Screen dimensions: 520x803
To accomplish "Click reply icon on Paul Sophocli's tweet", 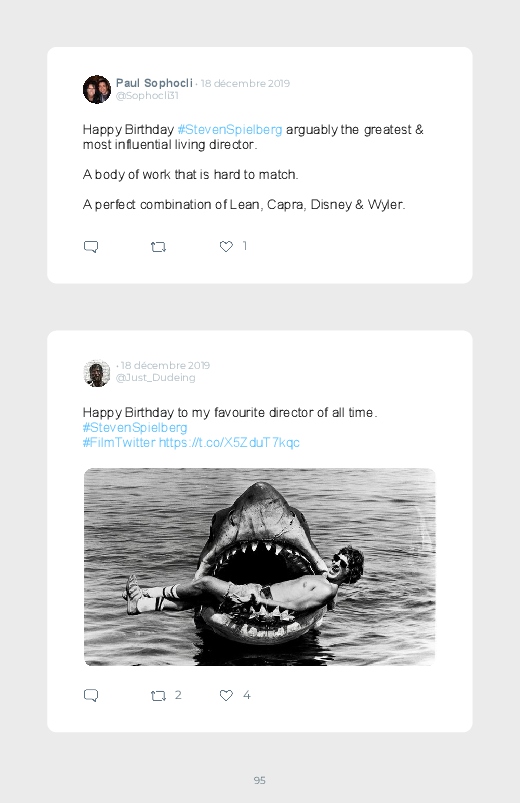I will 91,247.
